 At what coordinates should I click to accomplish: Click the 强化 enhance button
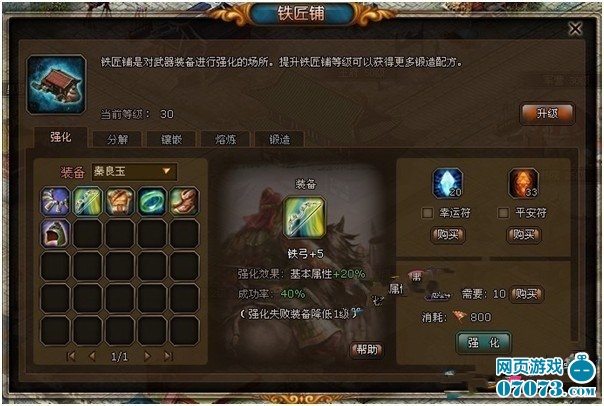click(484, 342)
